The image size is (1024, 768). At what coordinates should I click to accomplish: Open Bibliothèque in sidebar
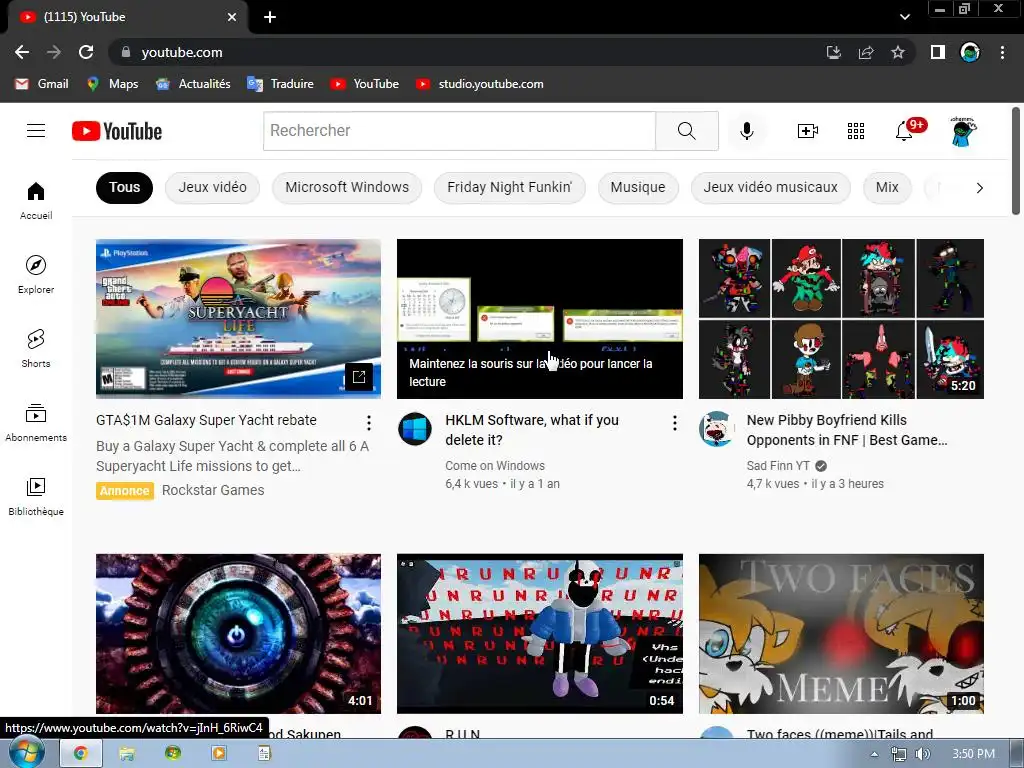click(36, 496)
